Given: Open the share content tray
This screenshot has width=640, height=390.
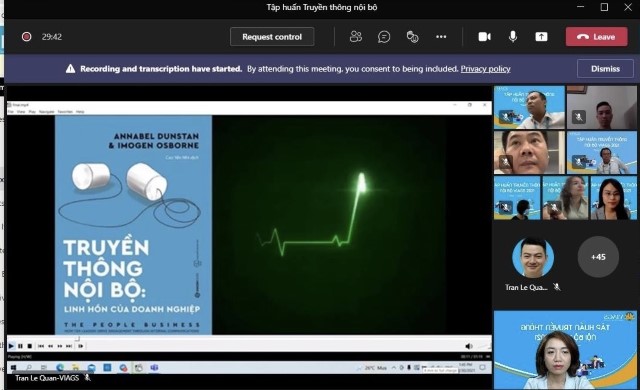Looking at the screenshot, I should (x=541, y=37).
